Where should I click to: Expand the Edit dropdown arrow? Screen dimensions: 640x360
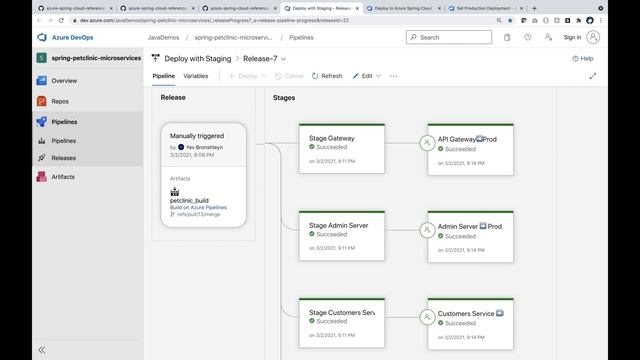[x=378, y=76]
